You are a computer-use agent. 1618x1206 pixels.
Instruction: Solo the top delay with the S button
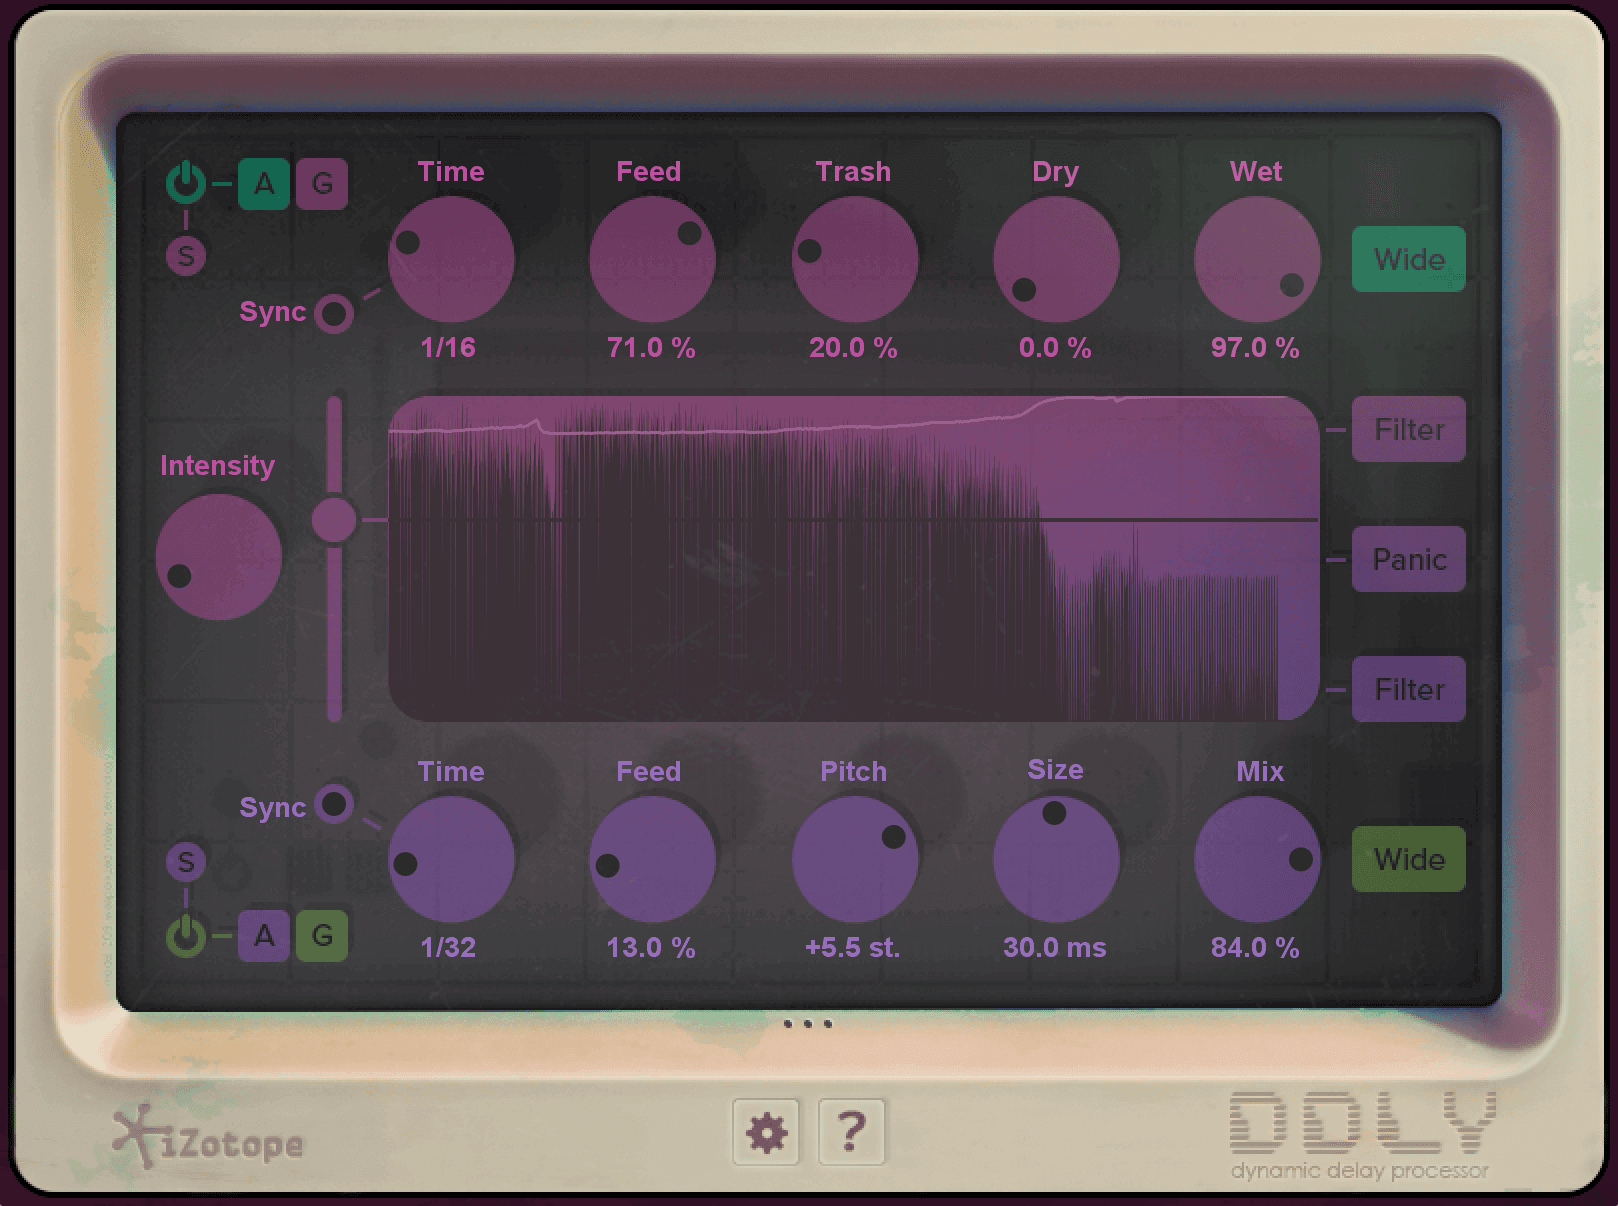[x=186, y=256]
